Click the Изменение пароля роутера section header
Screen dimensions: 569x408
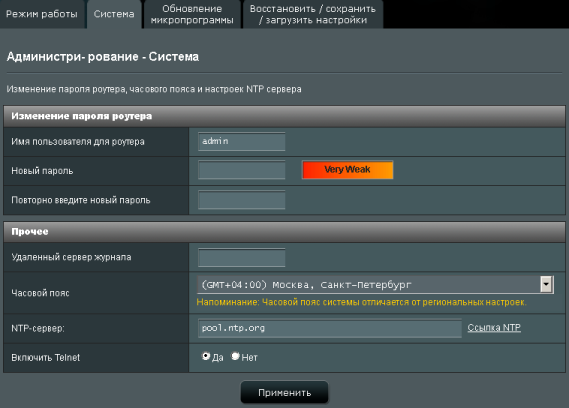[x=284, y=117]
